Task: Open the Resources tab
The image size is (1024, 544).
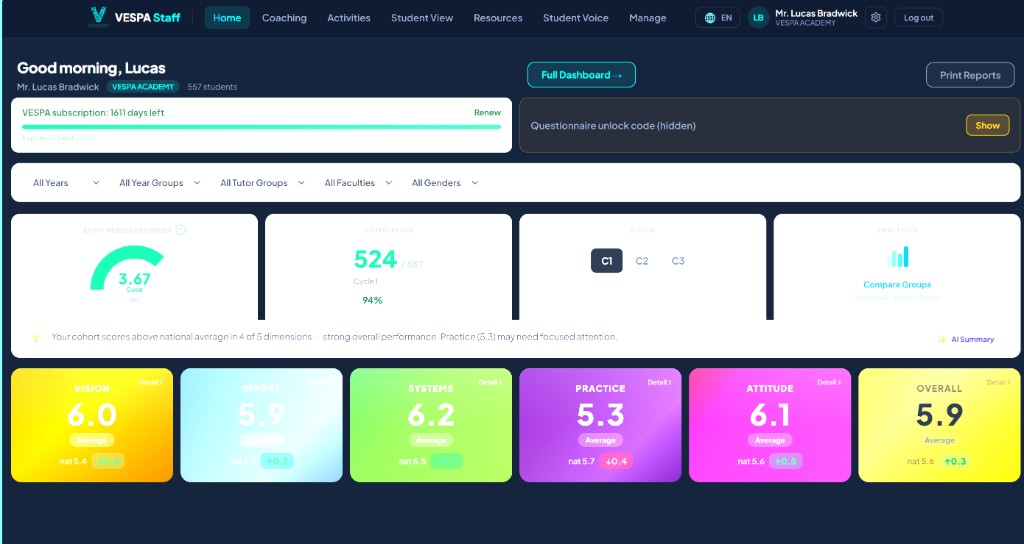Action: [498, 18]
